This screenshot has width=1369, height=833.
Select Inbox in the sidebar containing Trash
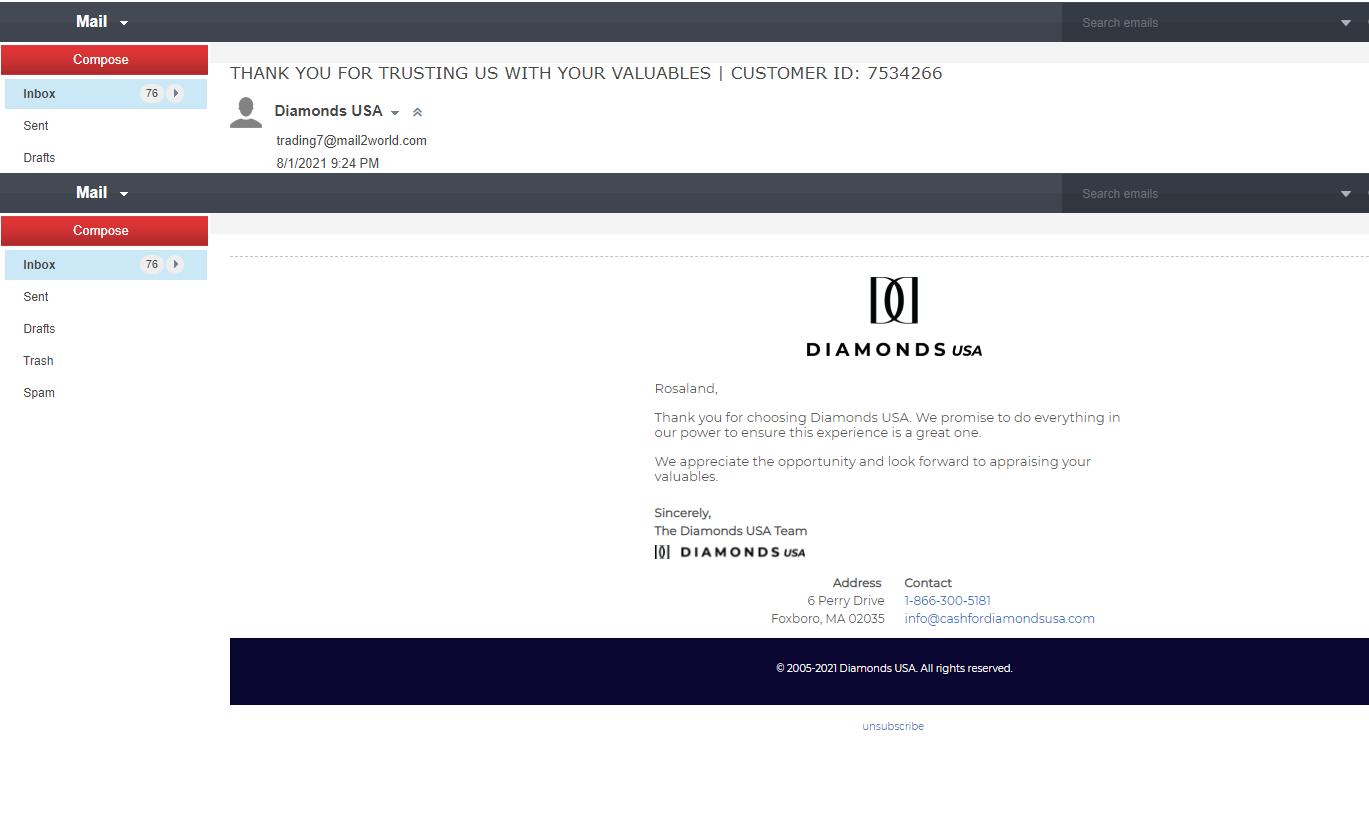click(106, 265)
